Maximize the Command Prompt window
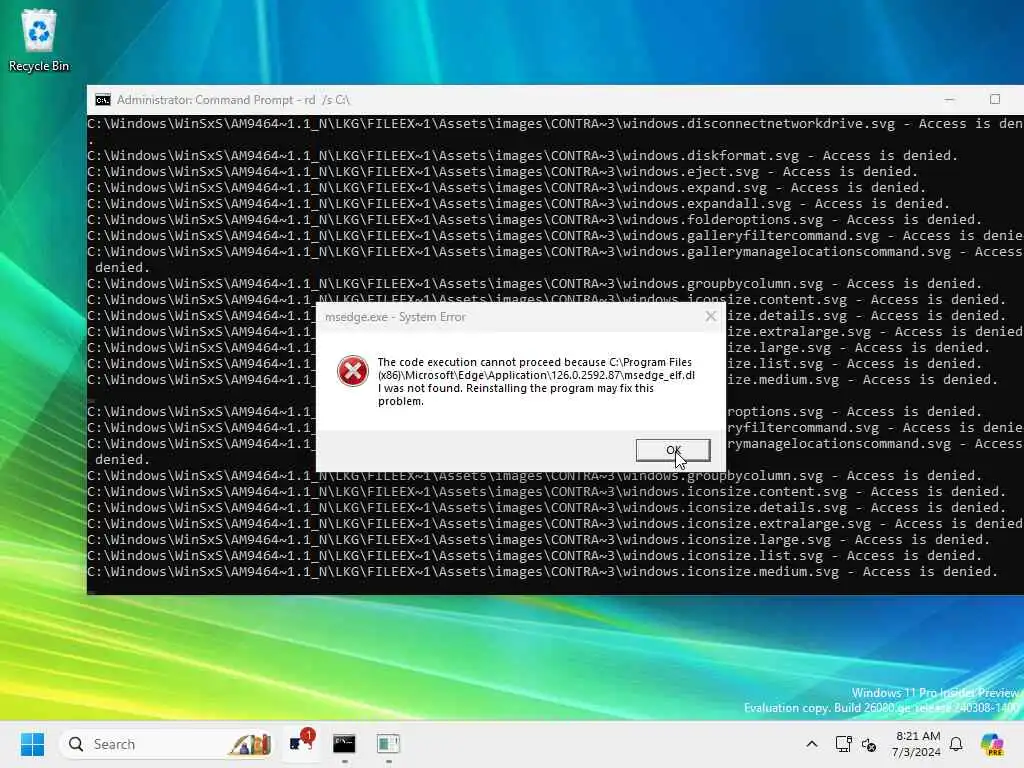Image resolution: width=1024 pixels, height=768 pixels. [995, 99]
